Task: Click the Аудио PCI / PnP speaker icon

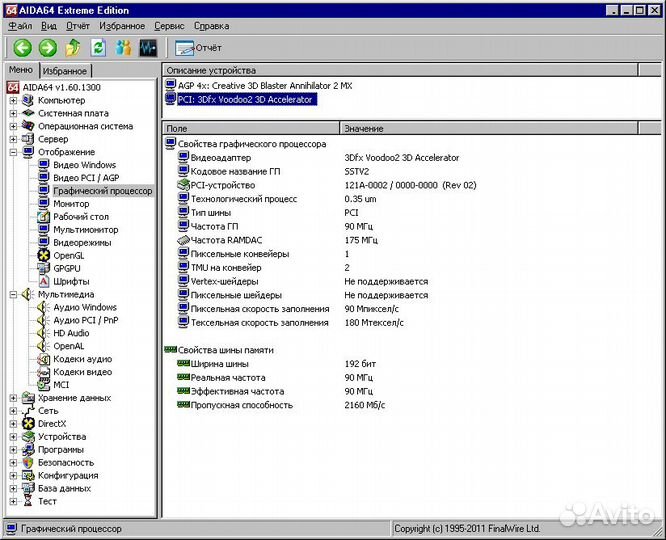Action: [x=43, y=320]
